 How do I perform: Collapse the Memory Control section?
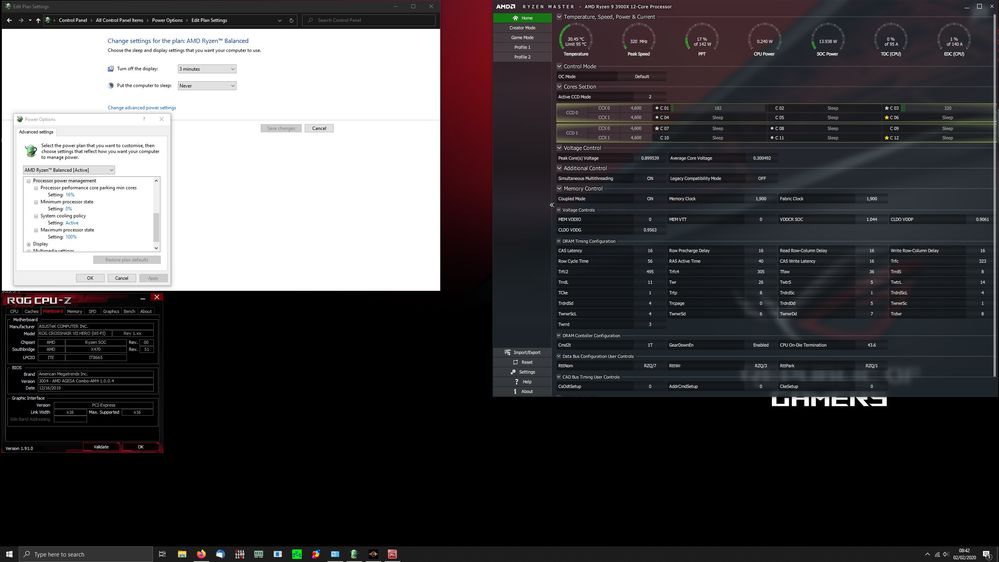coord(559,189)
